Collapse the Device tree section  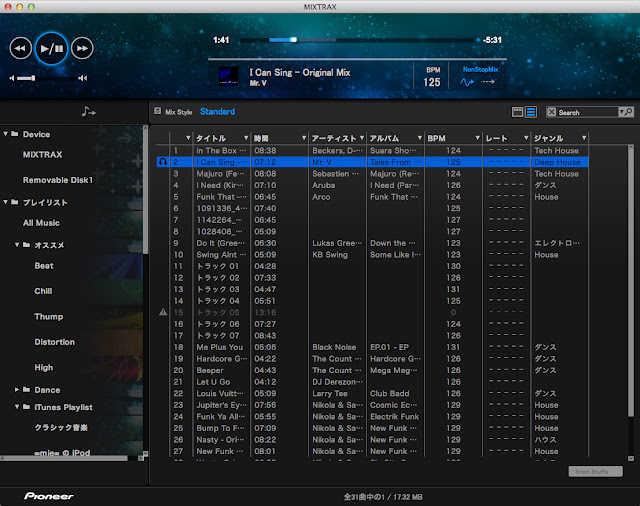pyautogui.click(x=6, y=134)
